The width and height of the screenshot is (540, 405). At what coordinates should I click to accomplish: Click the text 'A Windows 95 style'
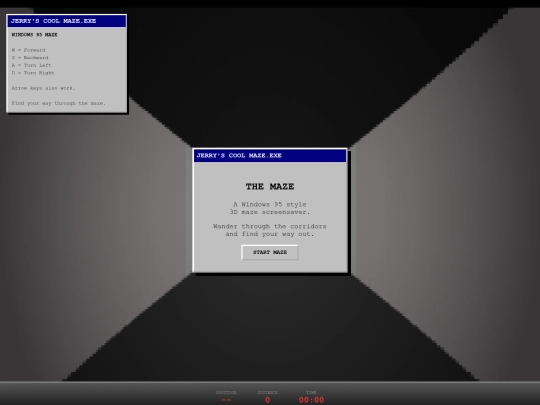(x=270, y=204)
